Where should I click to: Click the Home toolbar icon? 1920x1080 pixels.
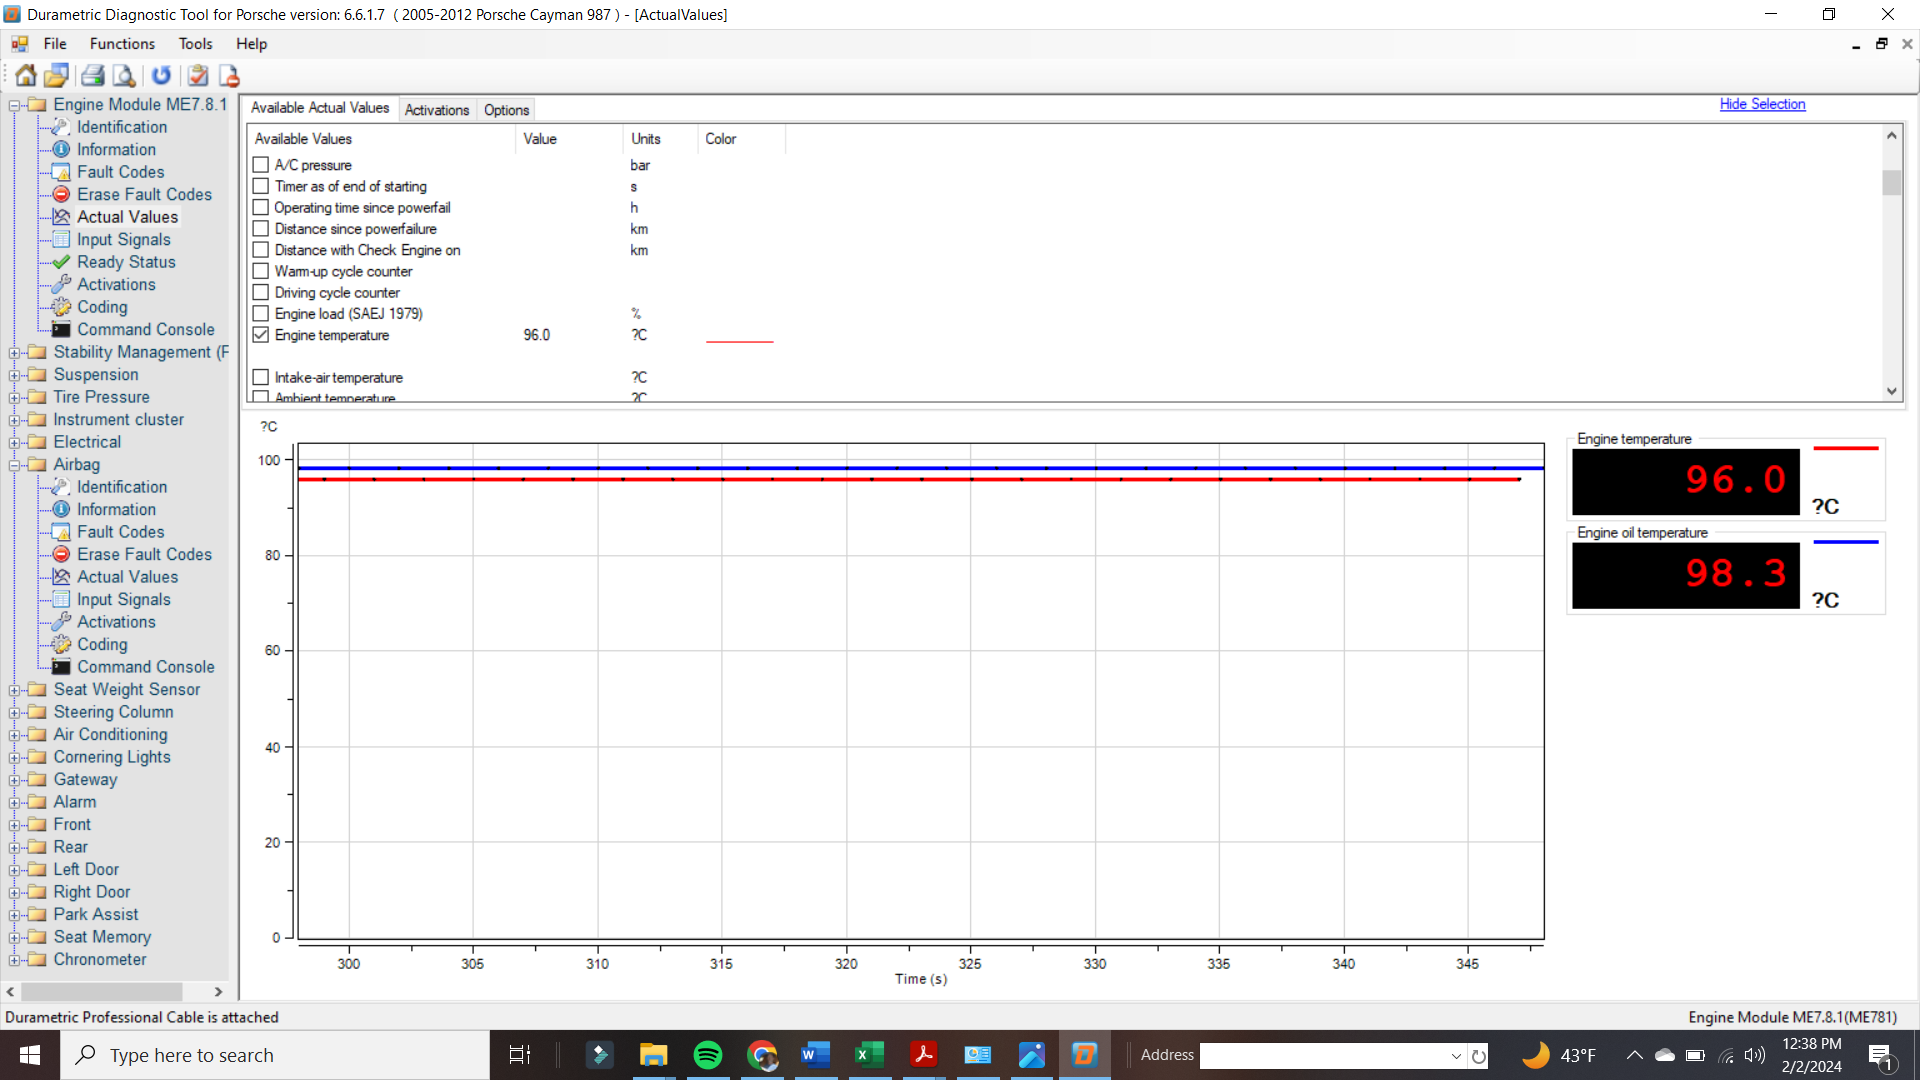26,75
